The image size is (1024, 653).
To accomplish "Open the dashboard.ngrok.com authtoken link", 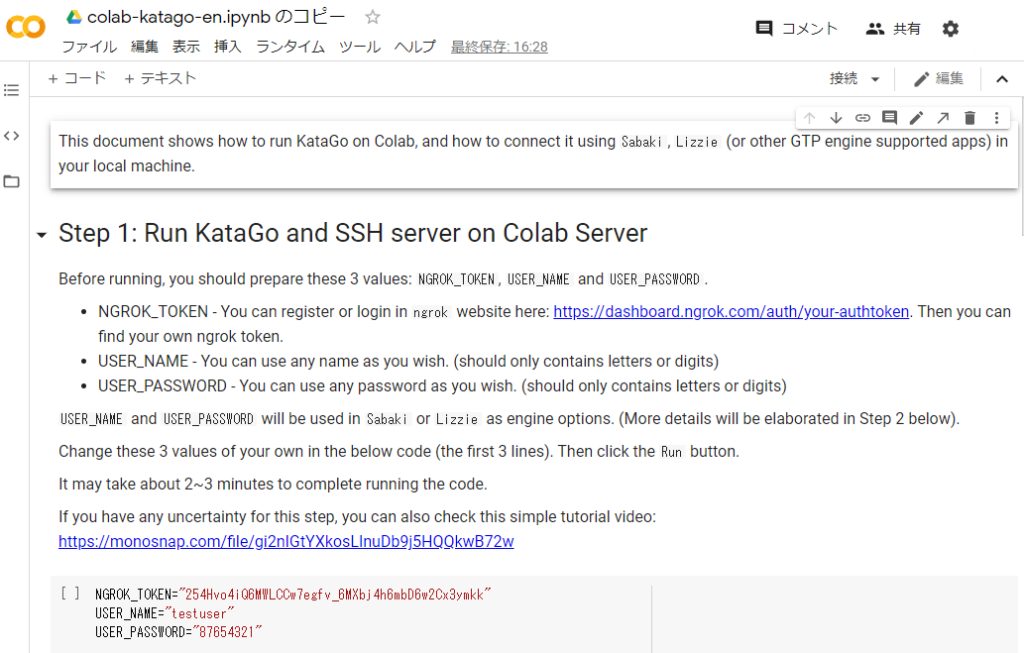I will 731,311.
